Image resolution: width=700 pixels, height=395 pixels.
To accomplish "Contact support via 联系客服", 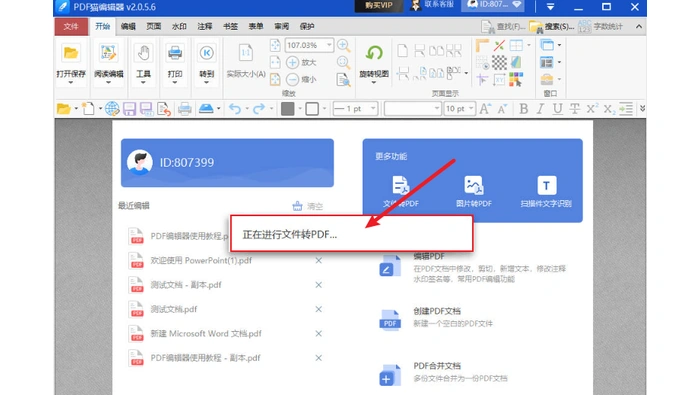I will pos(432,5).
